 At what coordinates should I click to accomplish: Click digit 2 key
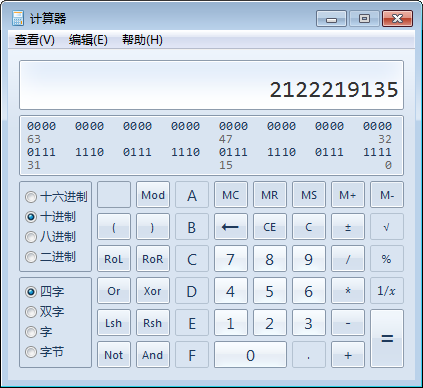click(x=270, y=323)
